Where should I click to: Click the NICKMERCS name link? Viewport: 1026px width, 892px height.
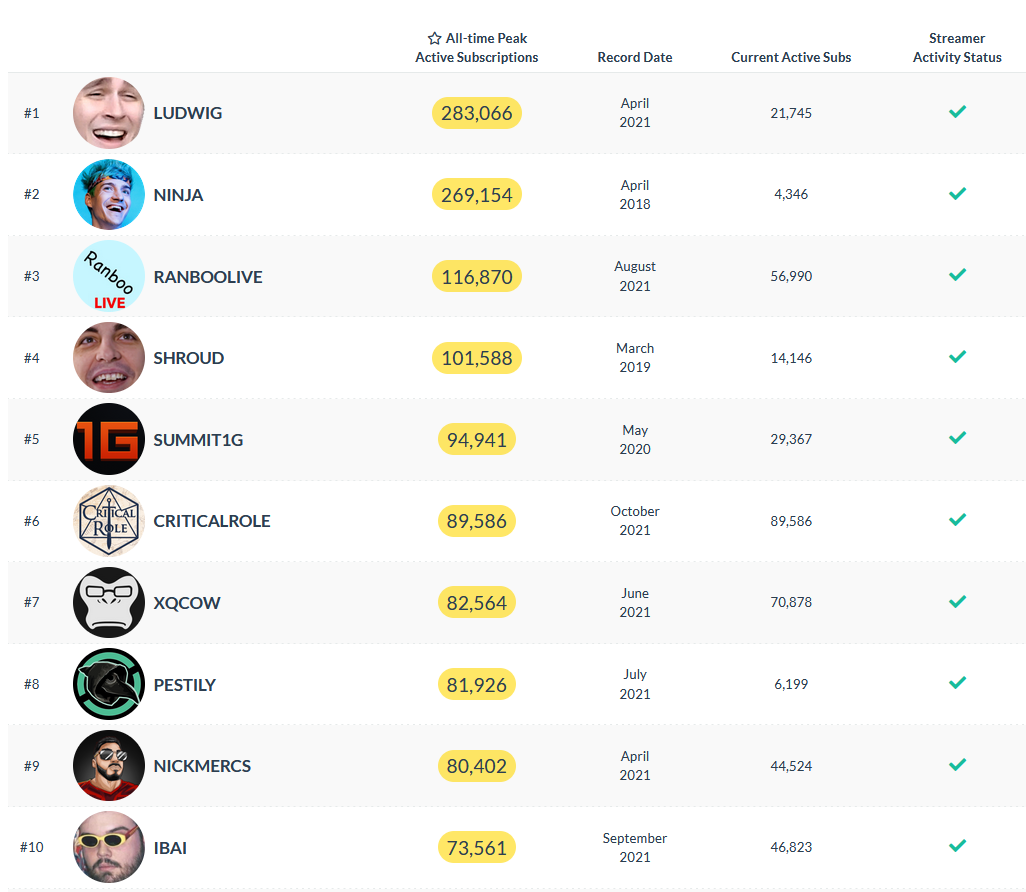pyautogui.click(x=202, y=765)
